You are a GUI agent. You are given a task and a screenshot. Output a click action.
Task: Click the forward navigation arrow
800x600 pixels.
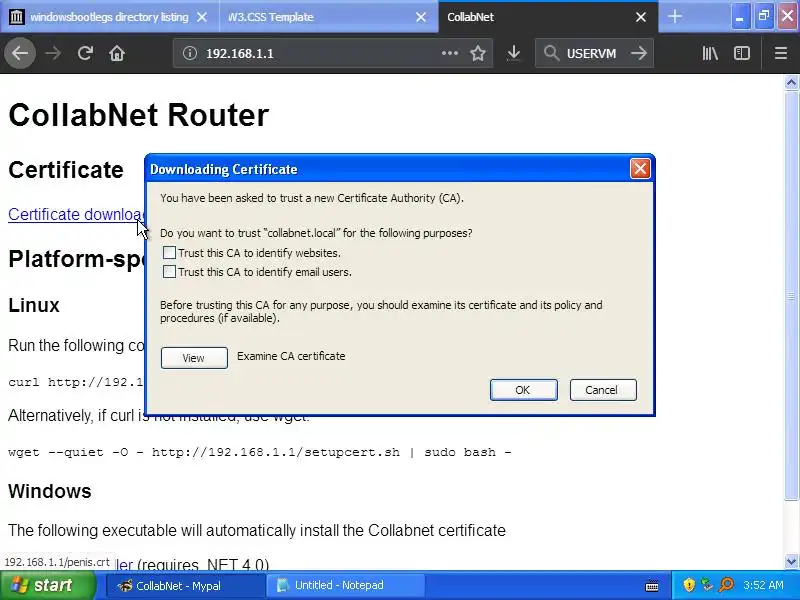pyautogui.click(x=53, y=53)
